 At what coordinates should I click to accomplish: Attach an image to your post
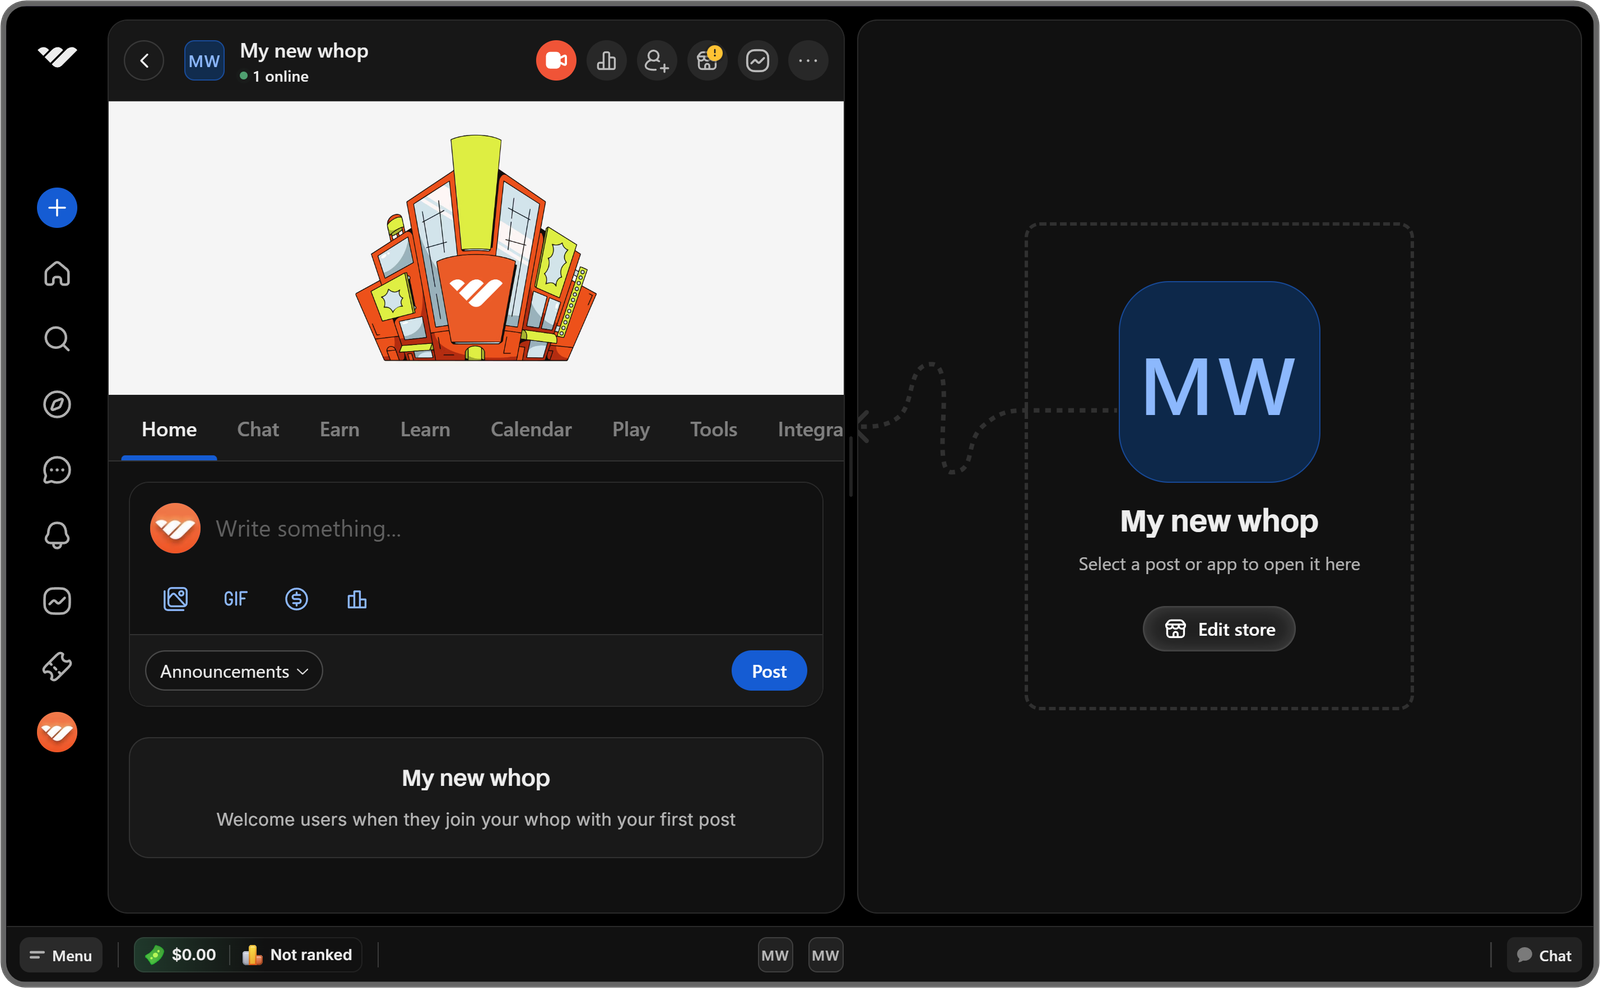[x=175, y=598]
